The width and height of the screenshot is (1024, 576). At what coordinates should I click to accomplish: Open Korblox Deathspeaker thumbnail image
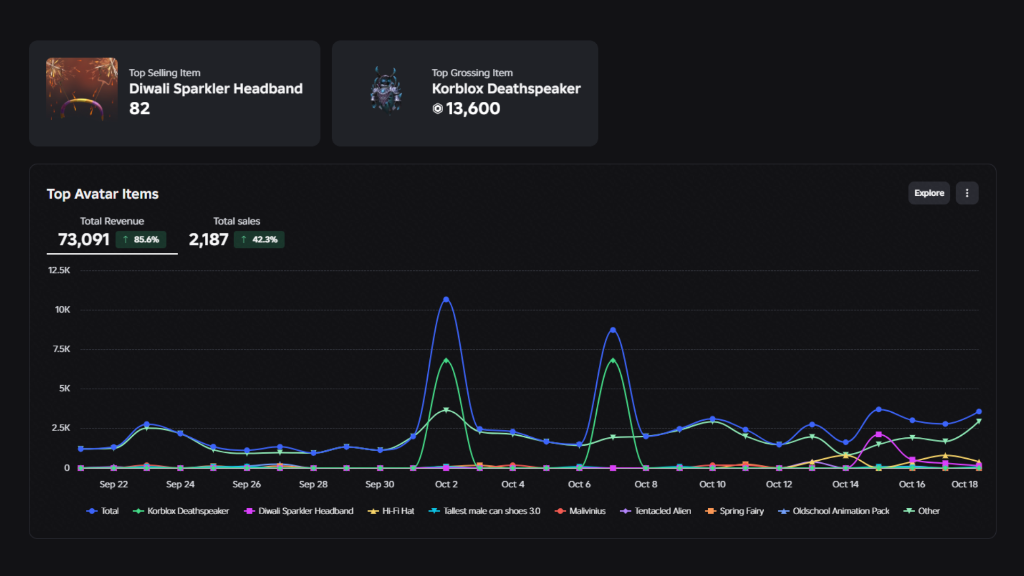point(385,90)
